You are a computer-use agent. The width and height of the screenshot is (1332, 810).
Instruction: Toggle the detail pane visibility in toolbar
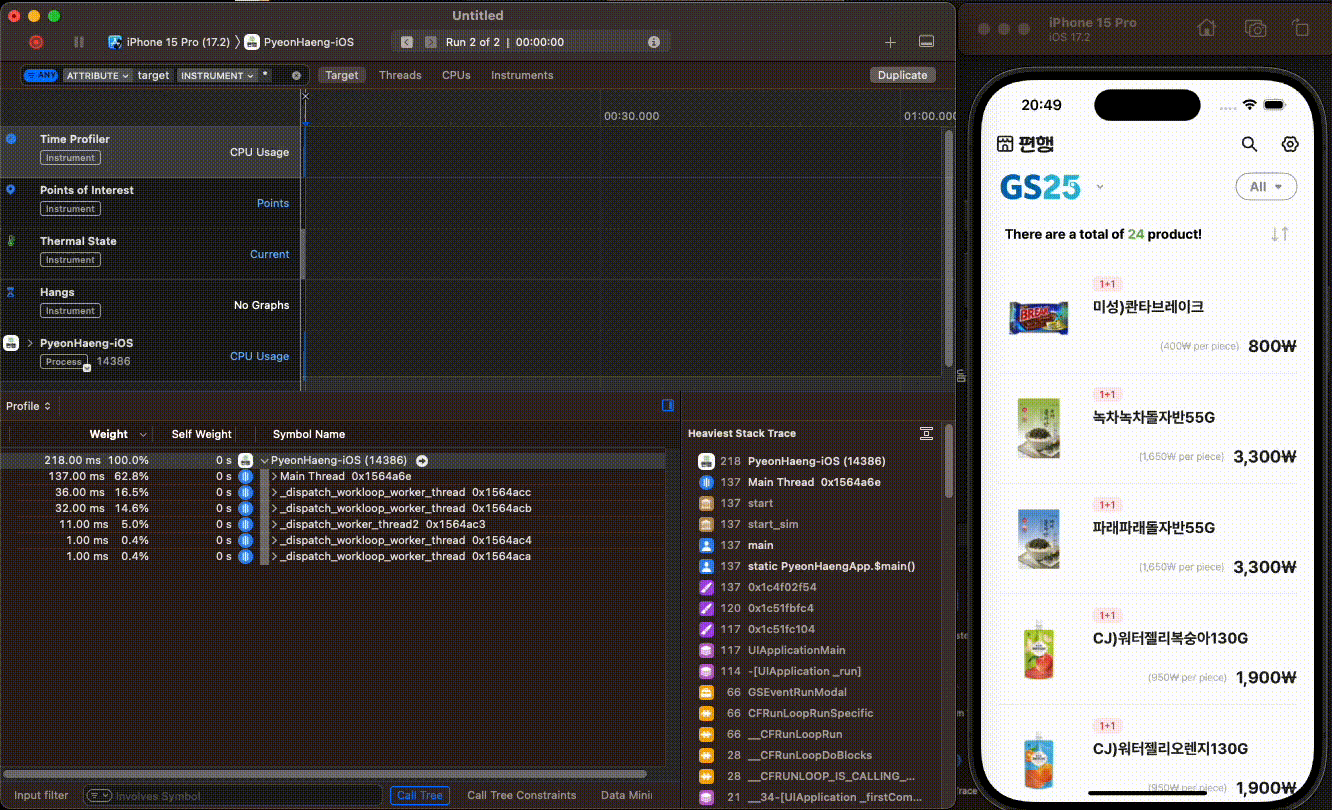(x=926, y=42)
